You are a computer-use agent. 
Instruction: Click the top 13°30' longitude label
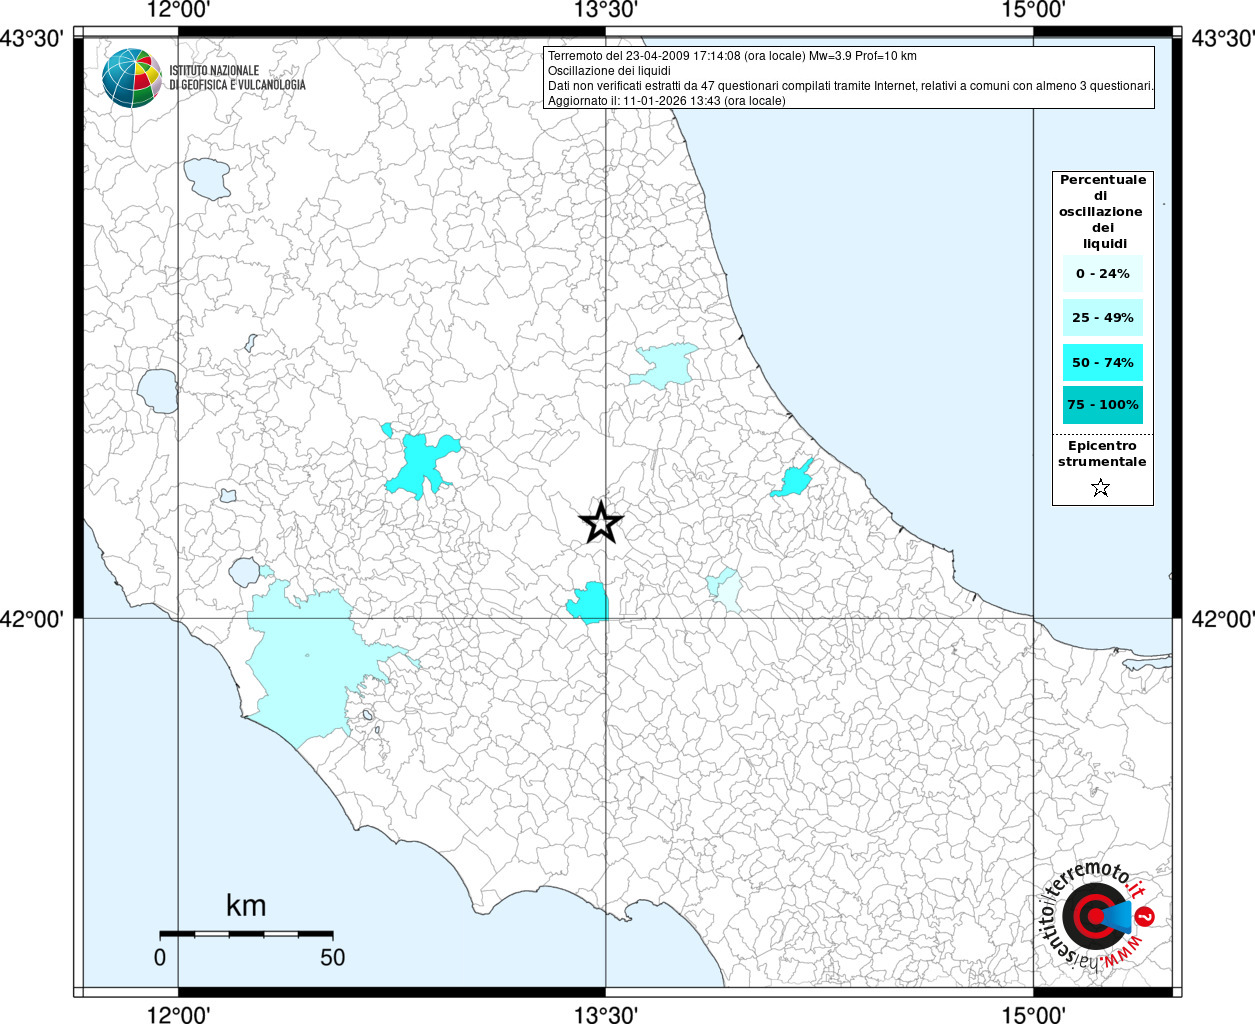tap(605, 11)
